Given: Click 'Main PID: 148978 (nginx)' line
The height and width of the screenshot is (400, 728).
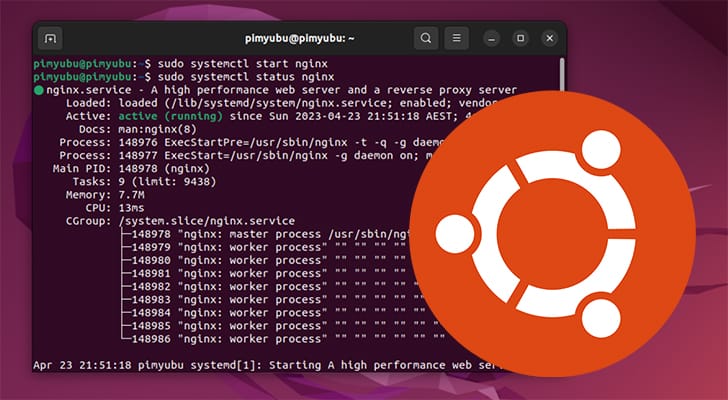Looking at the screenshot, I should 131,168.
